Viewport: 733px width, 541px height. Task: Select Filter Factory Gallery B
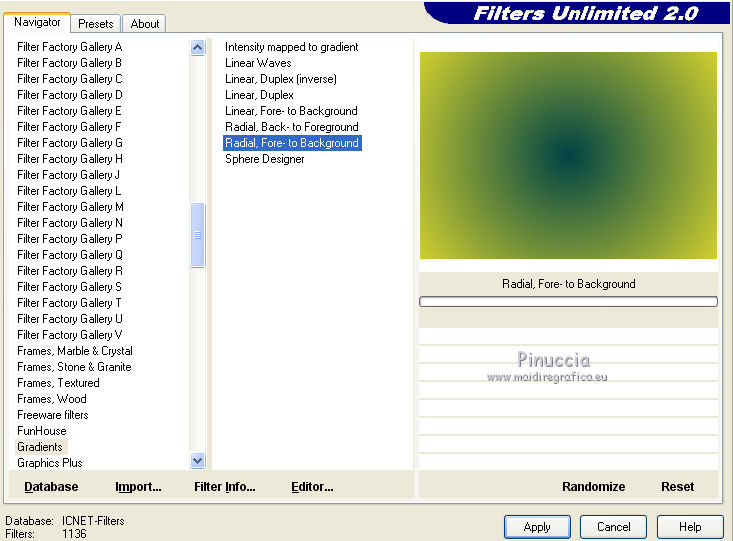(70, 63)
